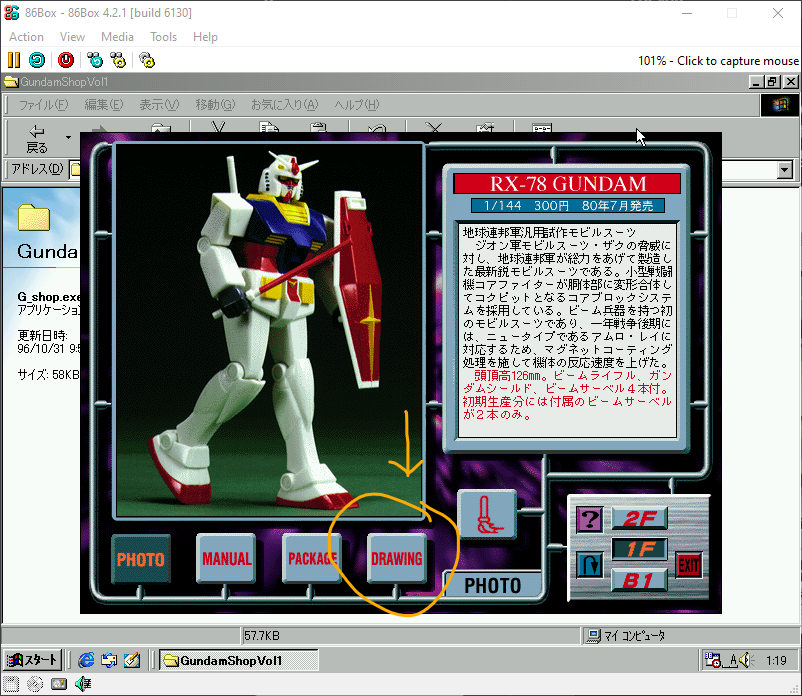Click the IME 'A' tray indicator
This screenshot has height=696, width=802.
[733, 660]
